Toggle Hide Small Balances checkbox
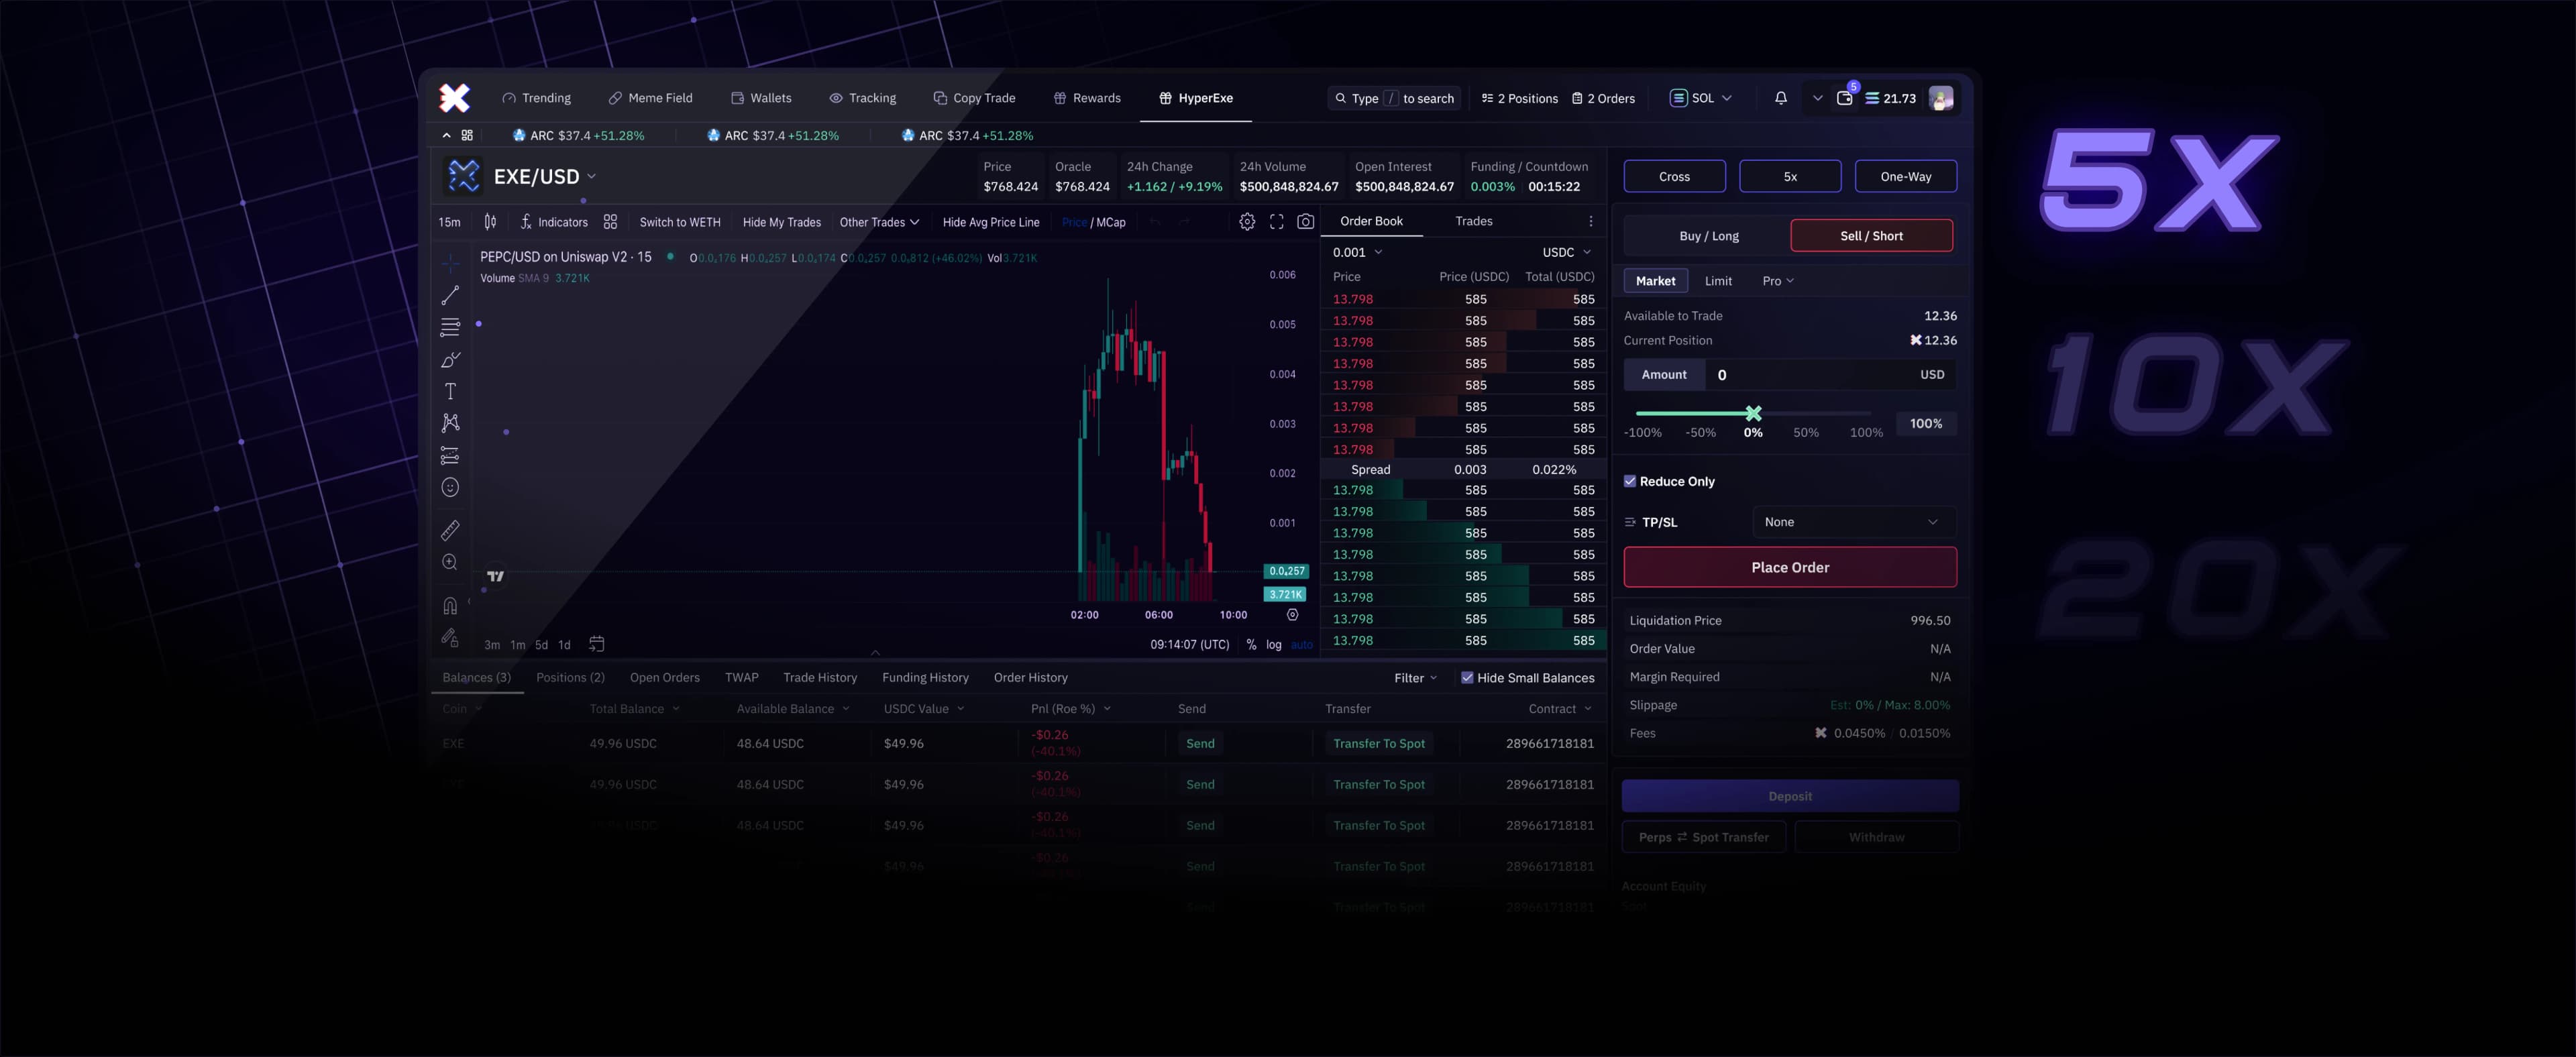Screen dimensions: 2576x1057 1467,678
